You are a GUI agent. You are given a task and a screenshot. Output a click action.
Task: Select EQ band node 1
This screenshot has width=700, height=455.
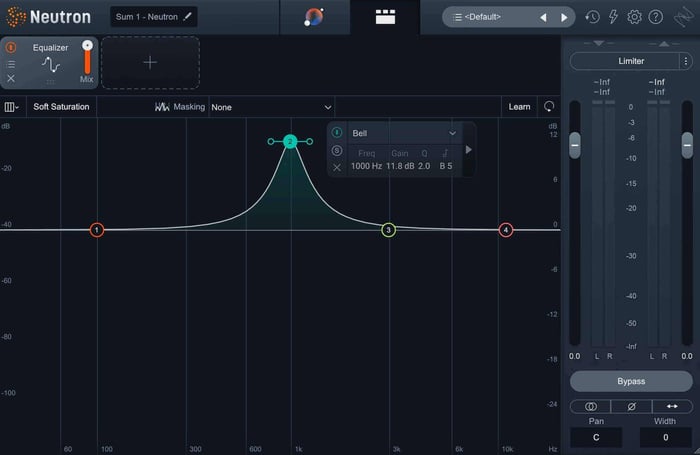97,230
